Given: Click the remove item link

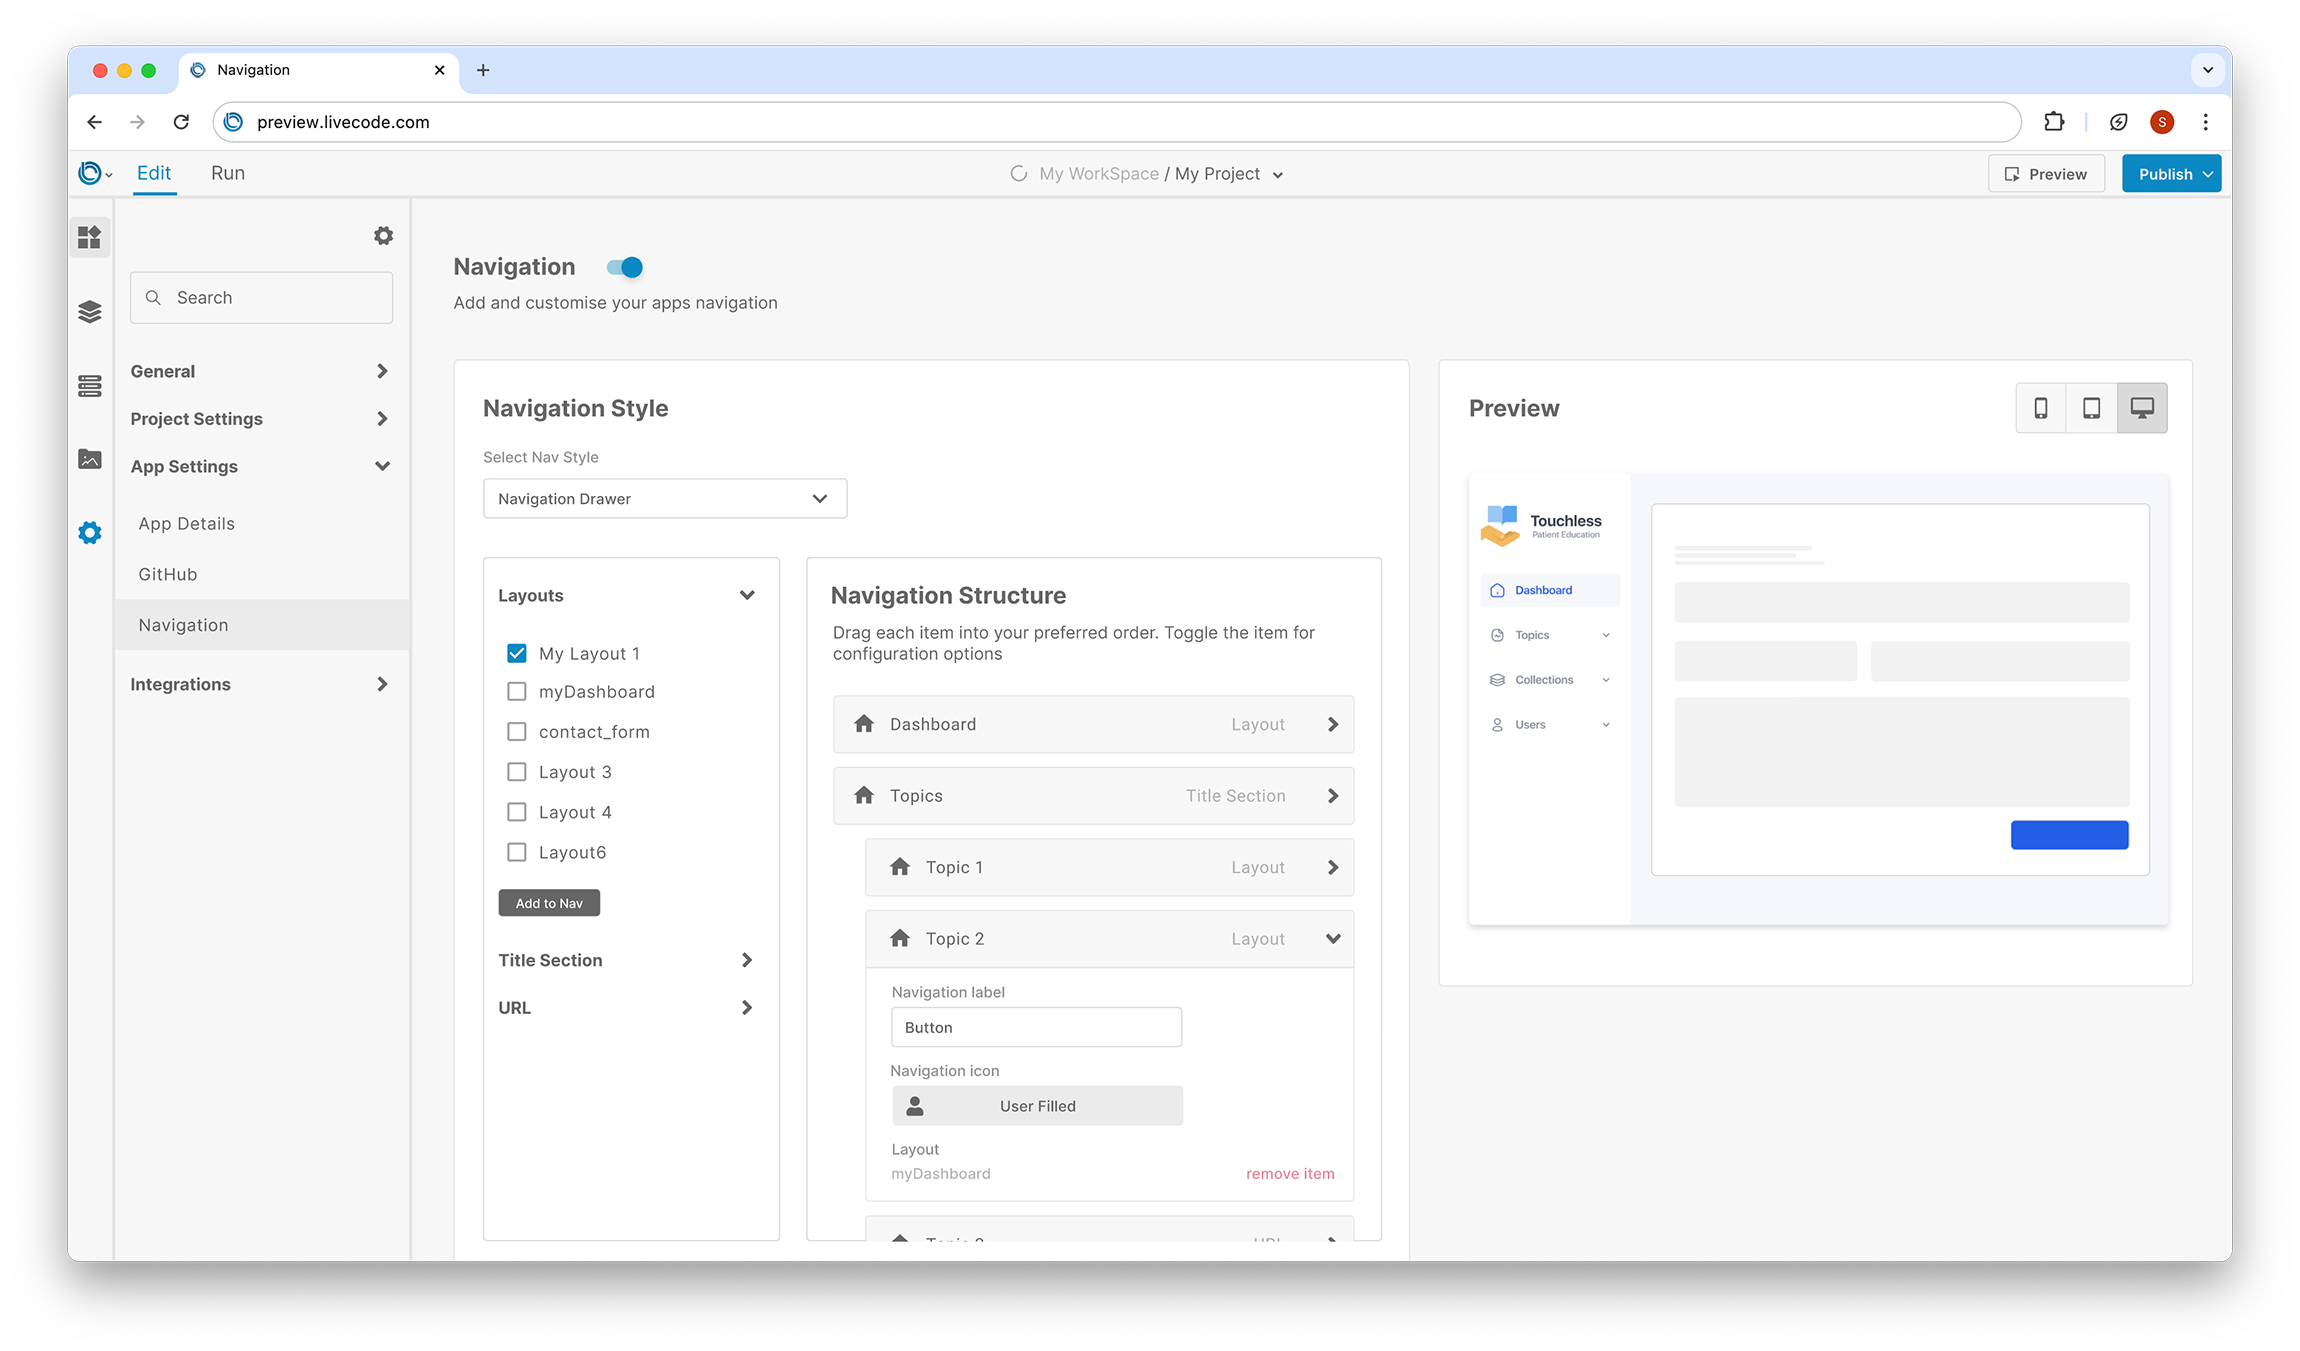Looking at the screenshot, I should click(1290, 1174).
